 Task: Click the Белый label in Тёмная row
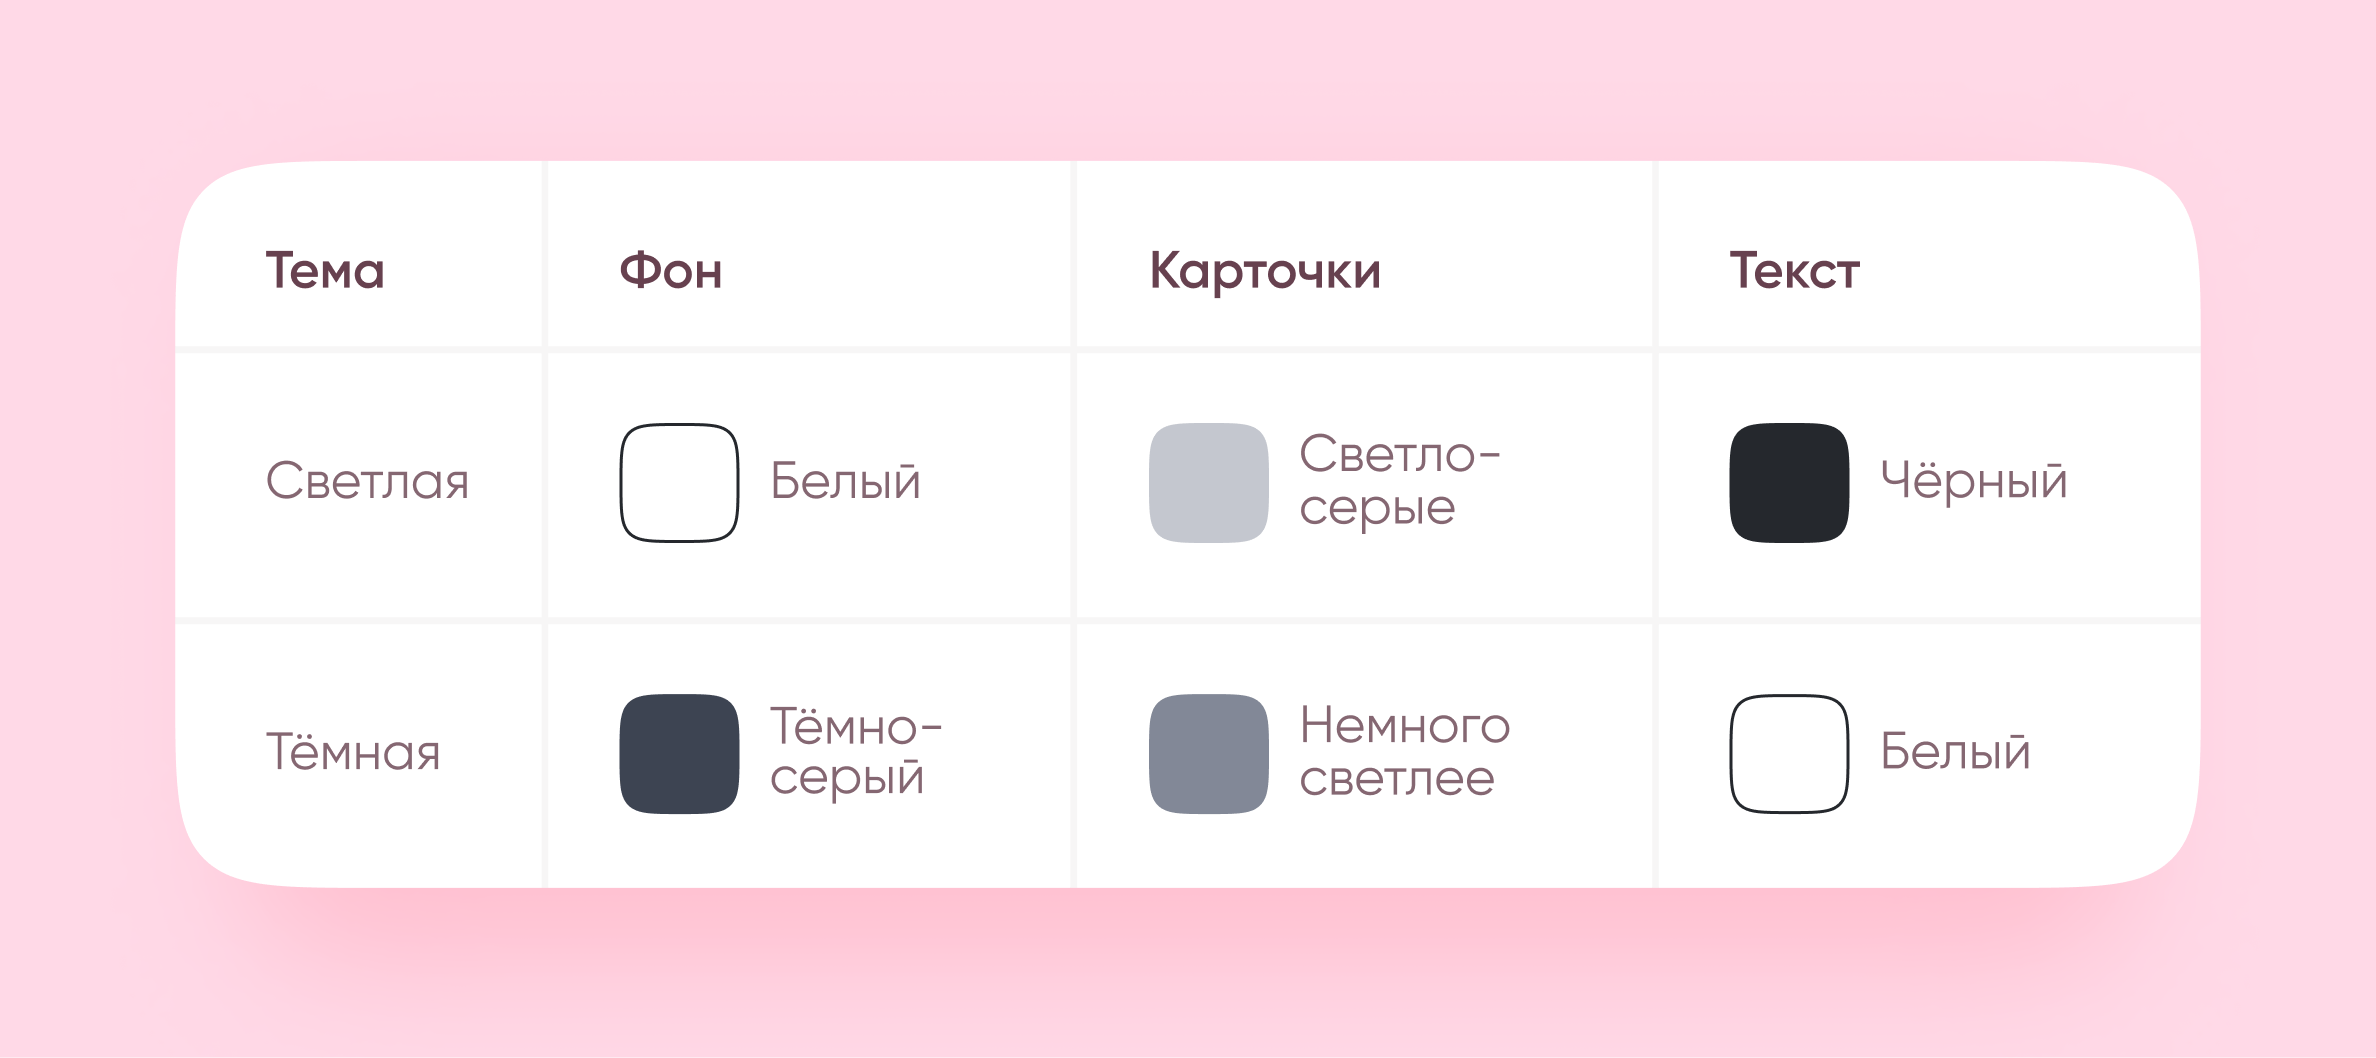tap(1955, 752)
